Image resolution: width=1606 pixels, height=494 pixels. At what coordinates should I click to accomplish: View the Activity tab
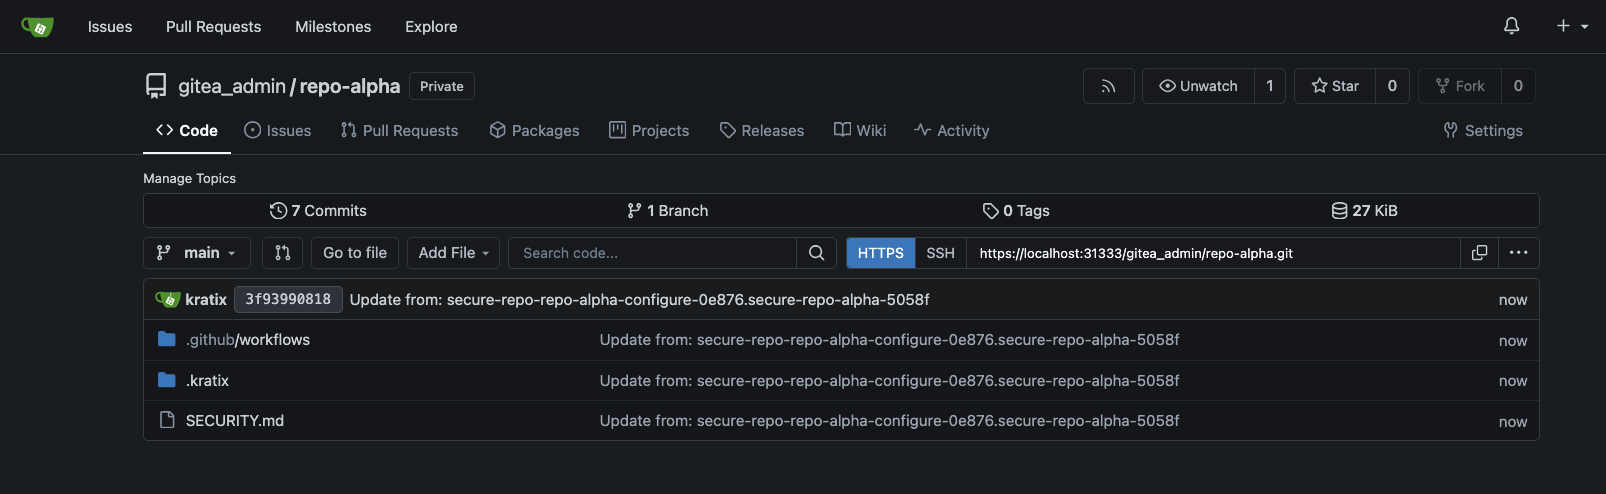tap(952, 130)
